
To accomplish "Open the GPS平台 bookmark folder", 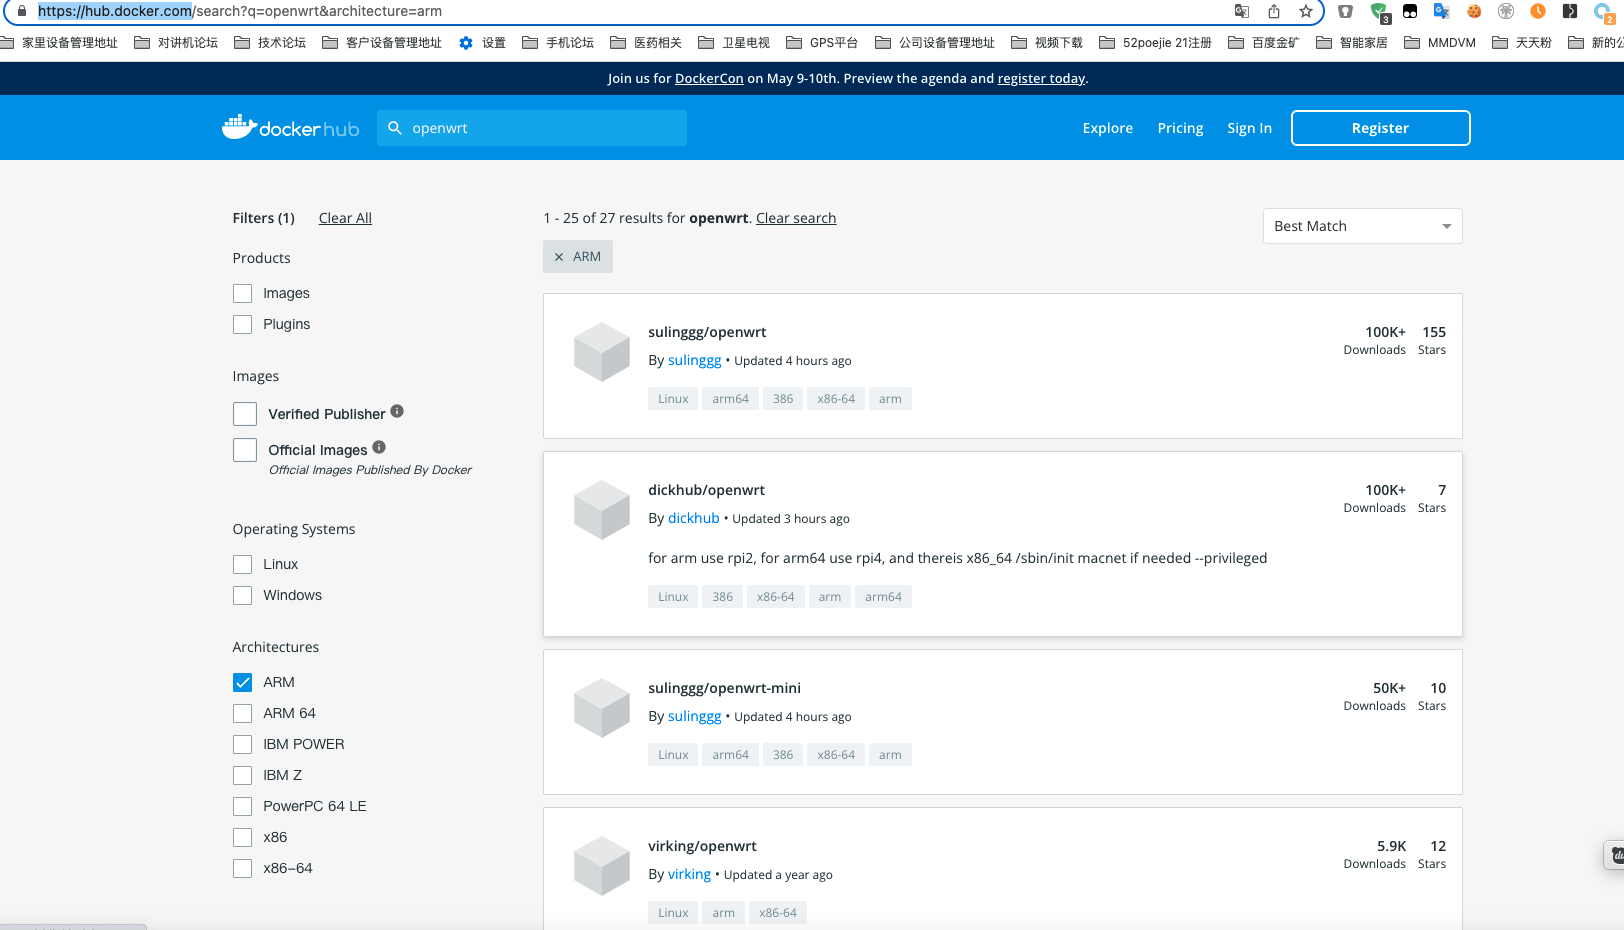I will [822, 43].
